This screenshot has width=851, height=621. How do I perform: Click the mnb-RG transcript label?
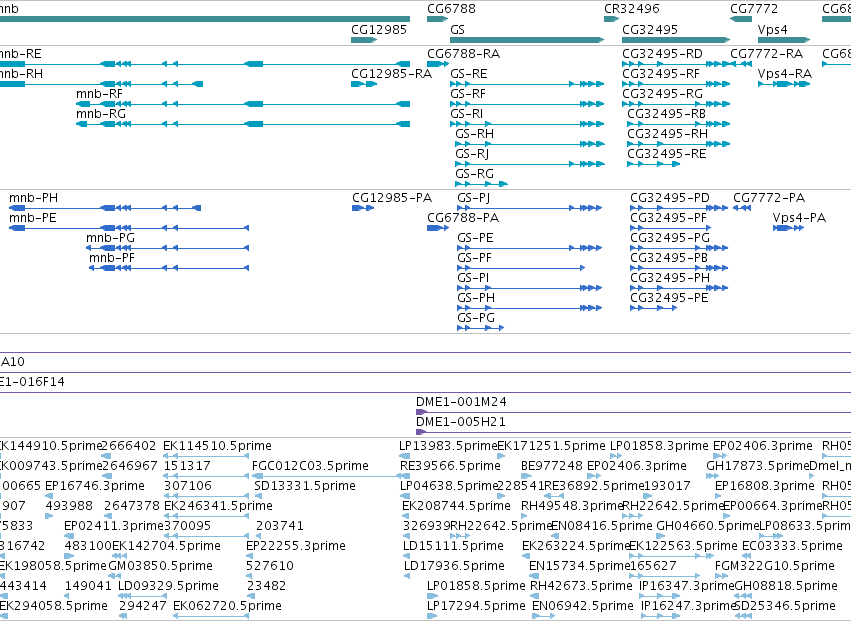coord(101,114)
